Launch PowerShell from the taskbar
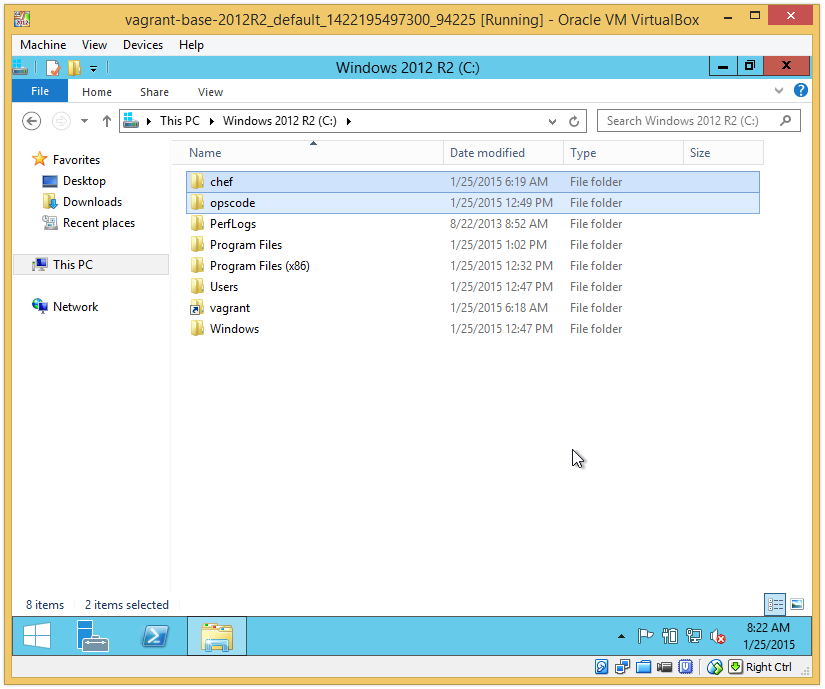 coord(155,636)
